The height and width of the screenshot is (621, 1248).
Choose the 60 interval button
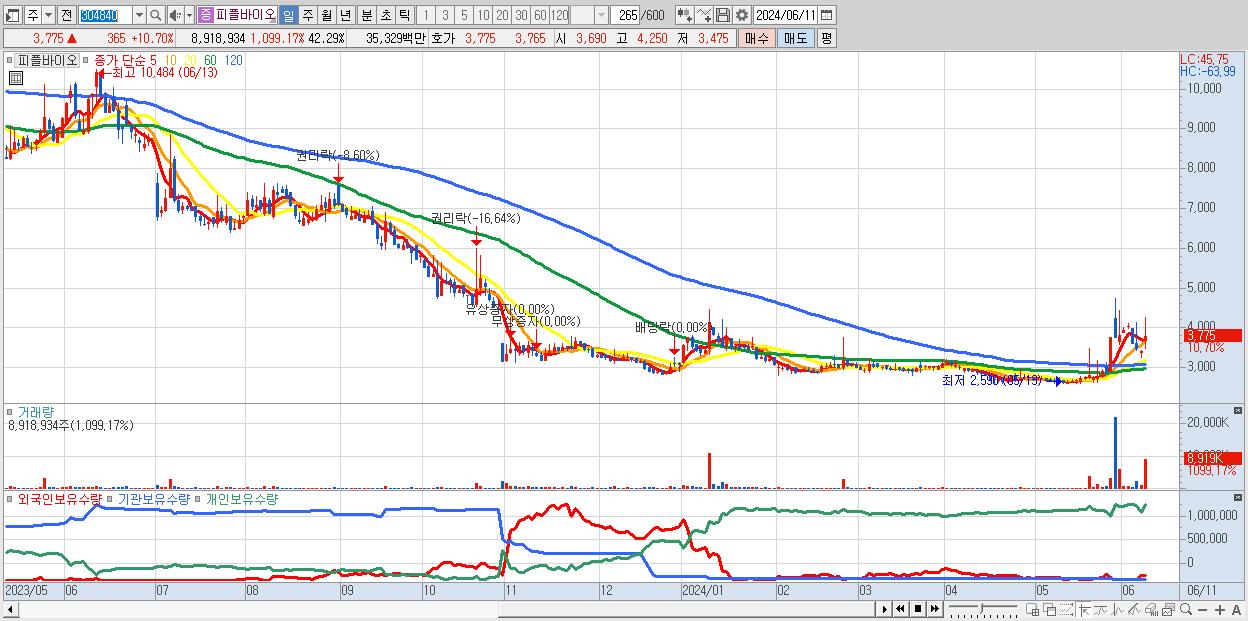pos(540,15)
